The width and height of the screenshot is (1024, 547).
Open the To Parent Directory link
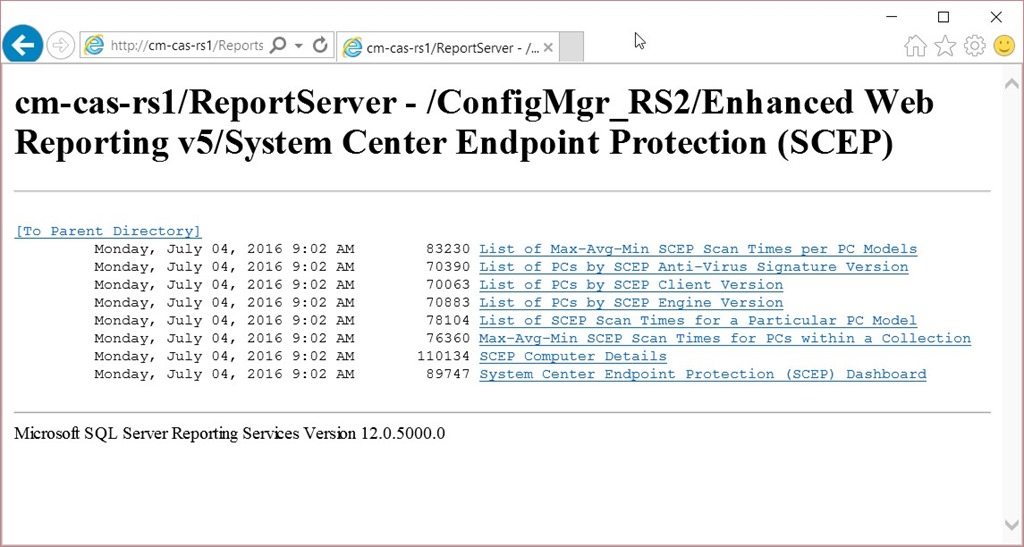pos(108,231)
